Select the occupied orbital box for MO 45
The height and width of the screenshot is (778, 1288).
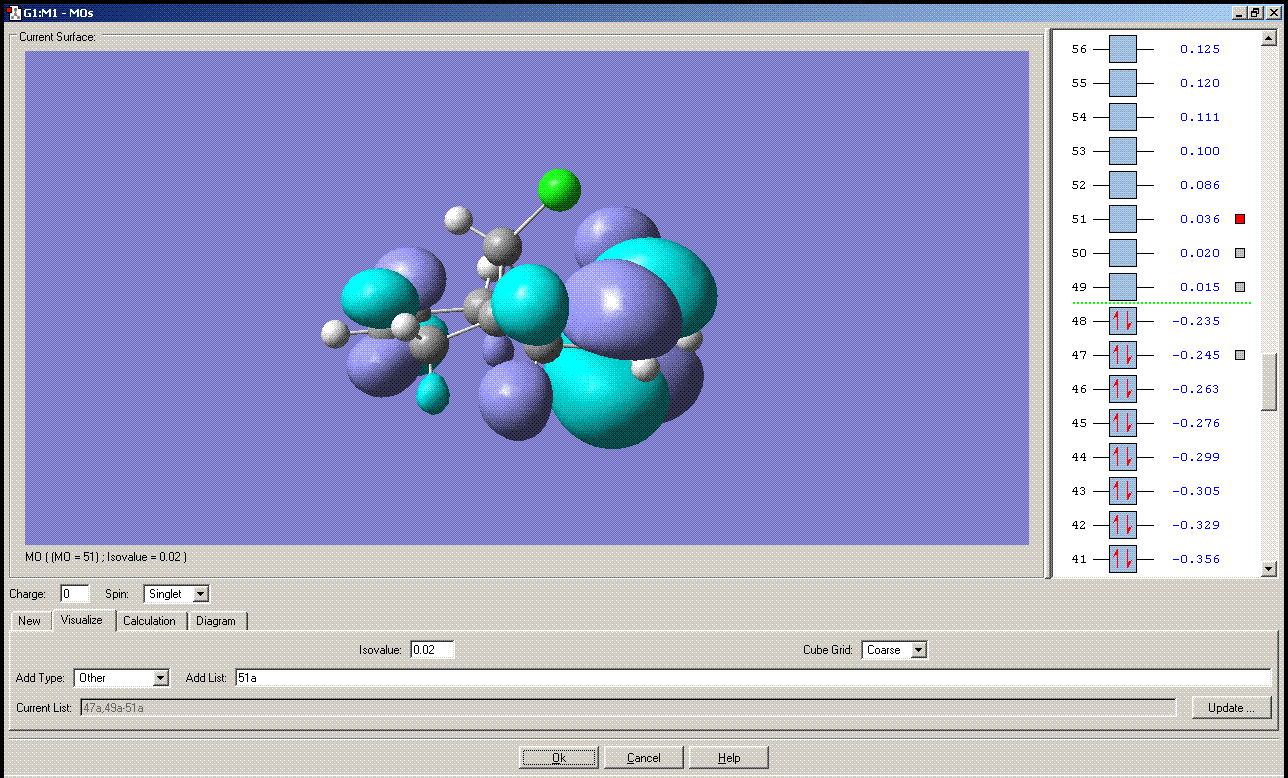click(1123, 423)
